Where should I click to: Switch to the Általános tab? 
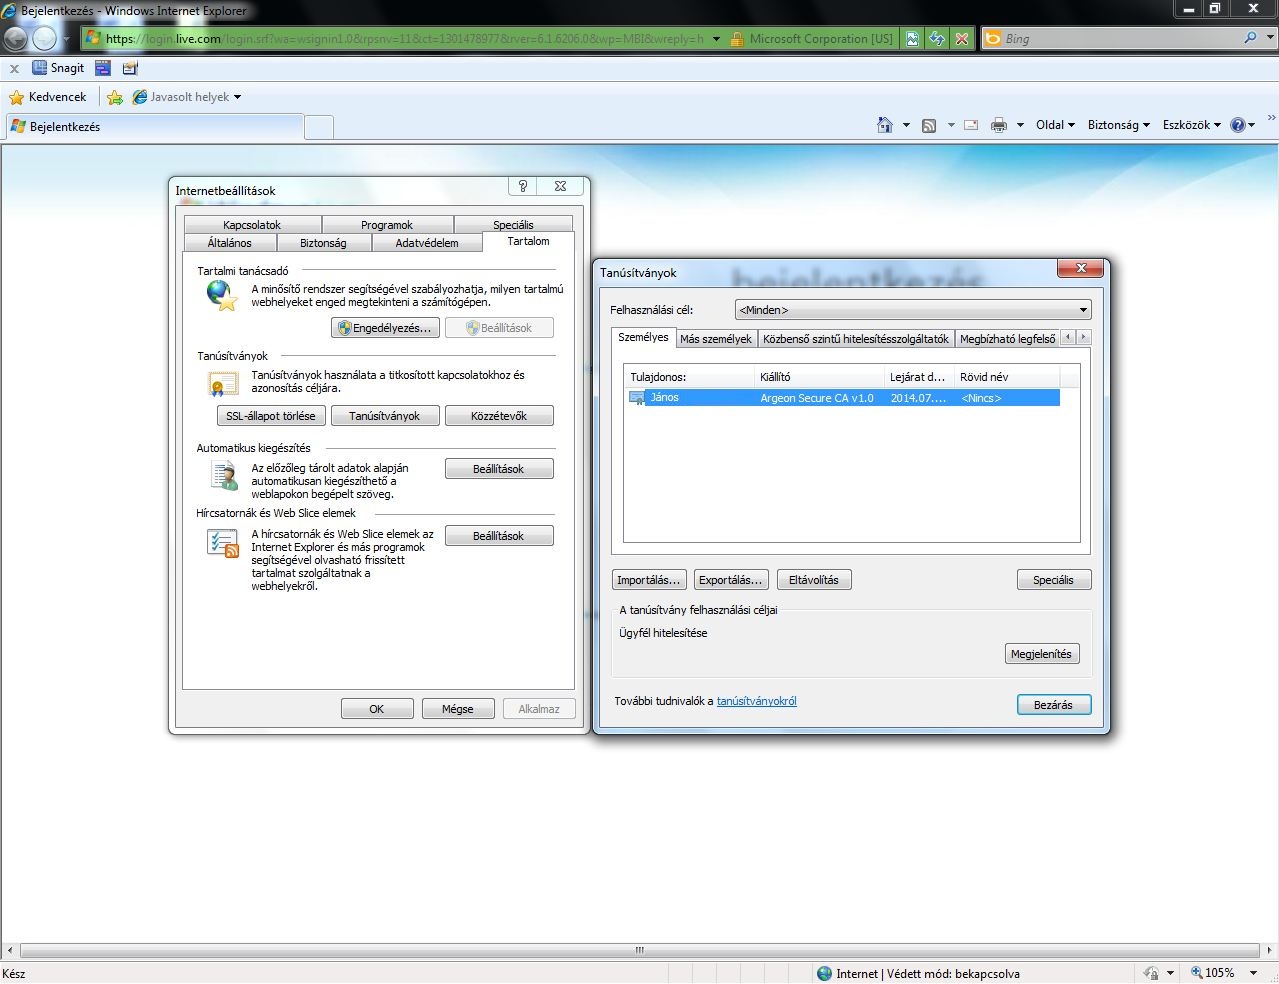[230, 243]
